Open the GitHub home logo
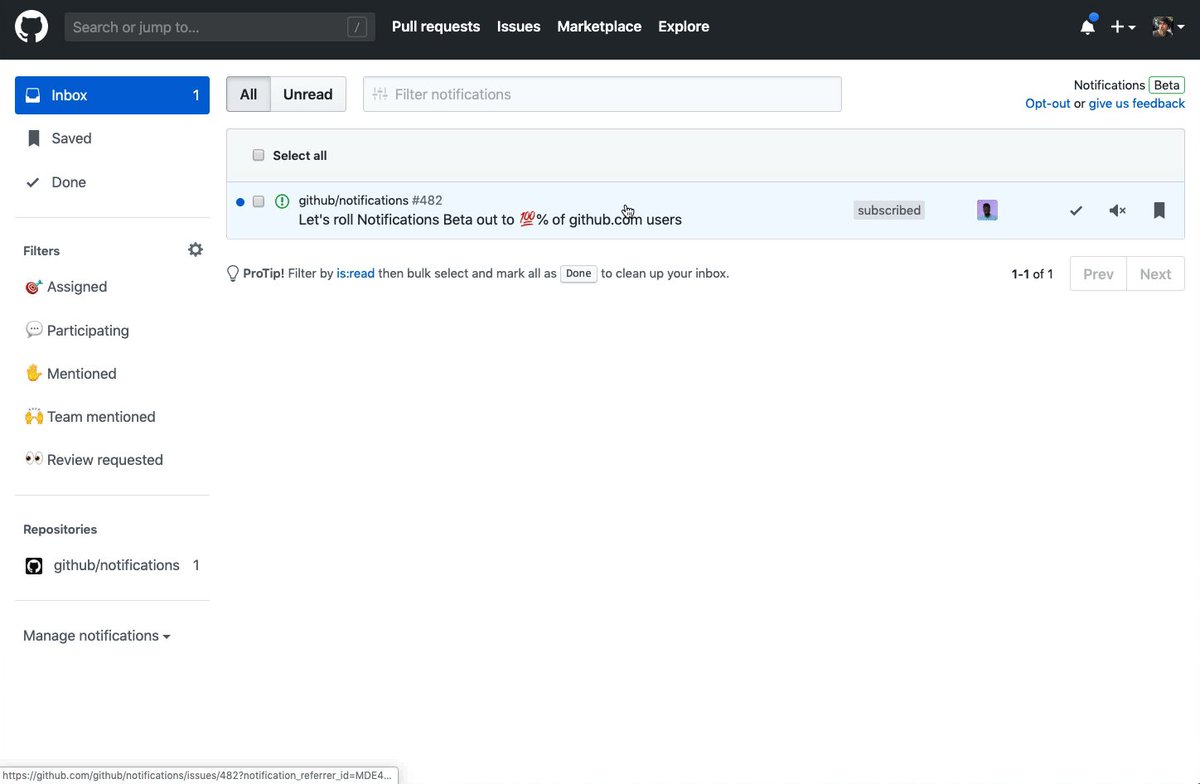This screenshot has width=1200, height=784. pos(31,27)
